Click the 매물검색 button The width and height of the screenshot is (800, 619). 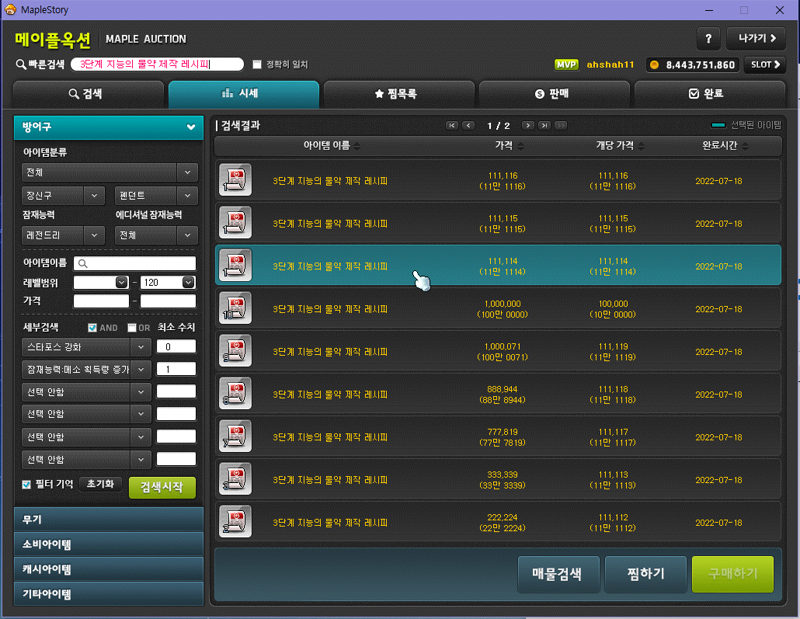[x=558, y=574]
